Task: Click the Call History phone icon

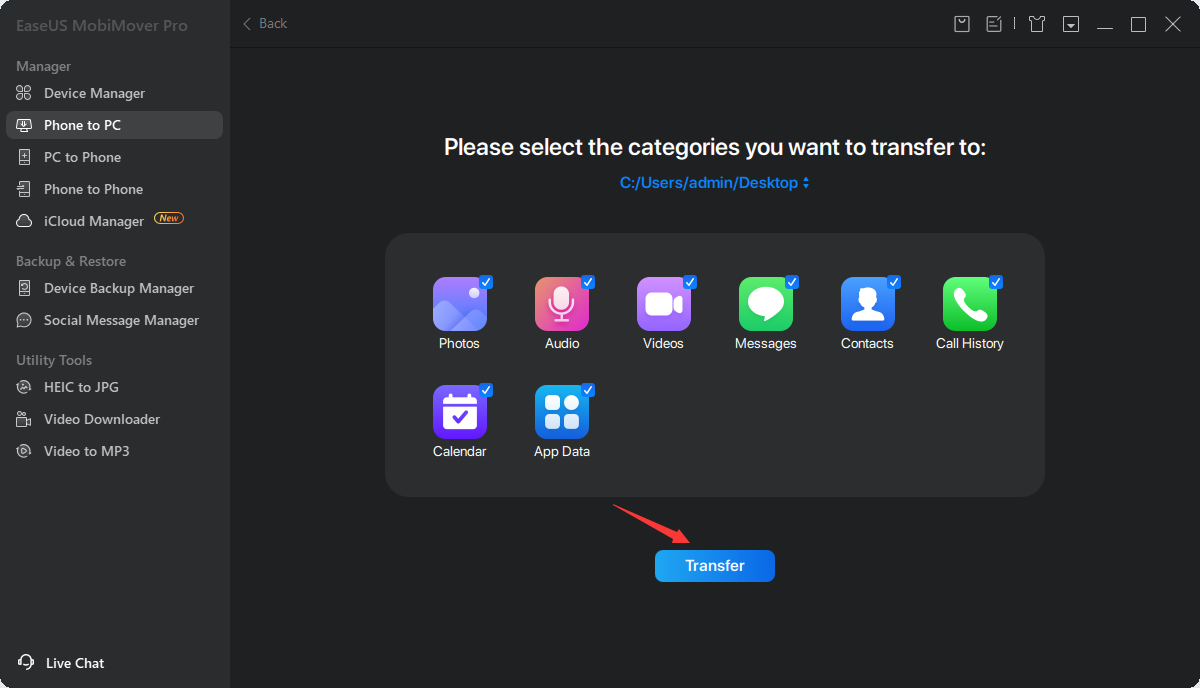Action: 970,304
